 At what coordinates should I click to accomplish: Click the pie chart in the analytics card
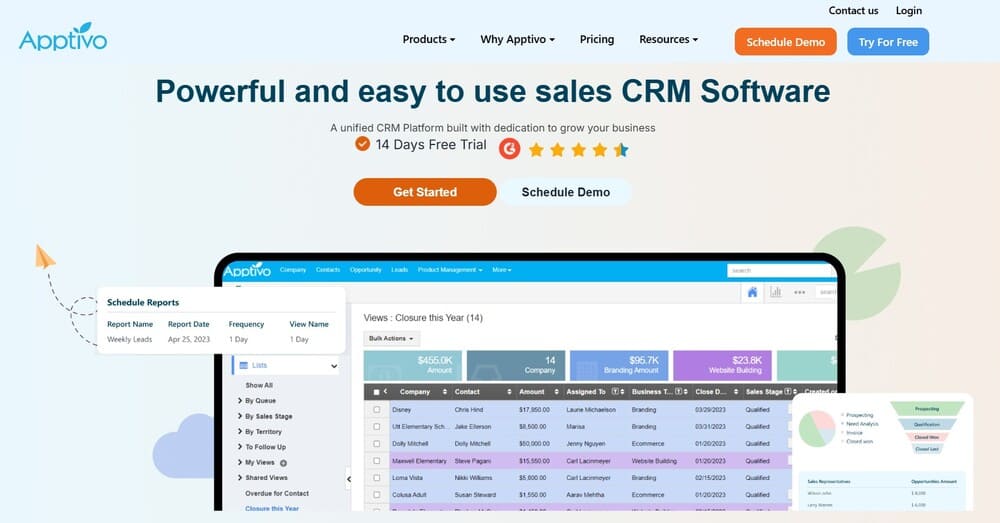pyautogui.click(x=817, y=429)
